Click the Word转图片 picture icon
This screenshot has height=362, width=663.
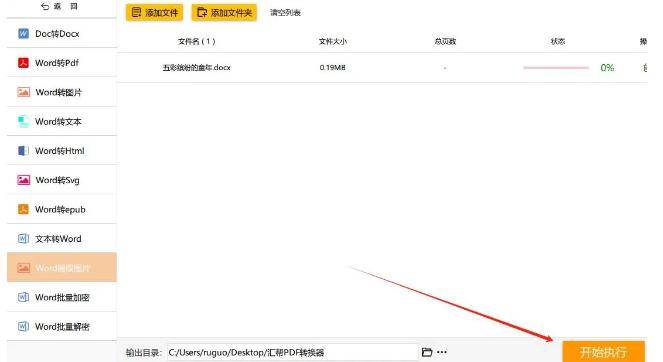23,92
